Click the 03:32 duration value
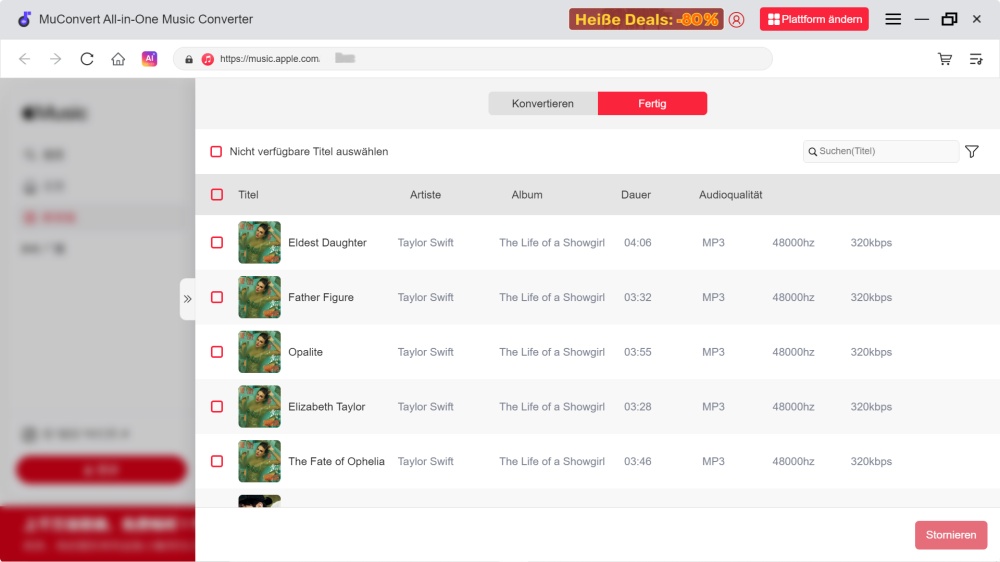The width and height of the screenshot is (1000, 562). click(x=638, y=297)
